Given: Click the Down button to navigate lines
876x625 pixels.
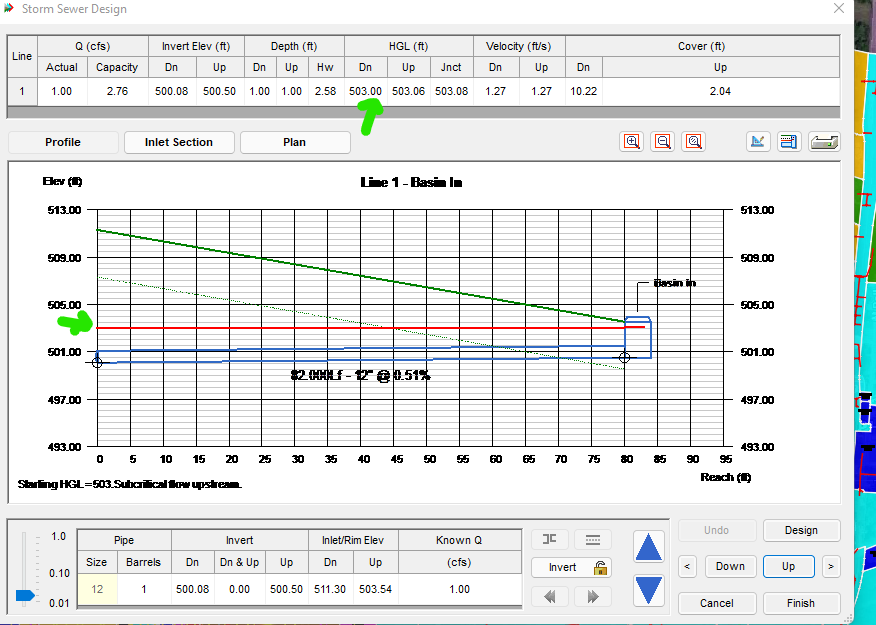Looking at the screenshot, I should tap(730, 566).
